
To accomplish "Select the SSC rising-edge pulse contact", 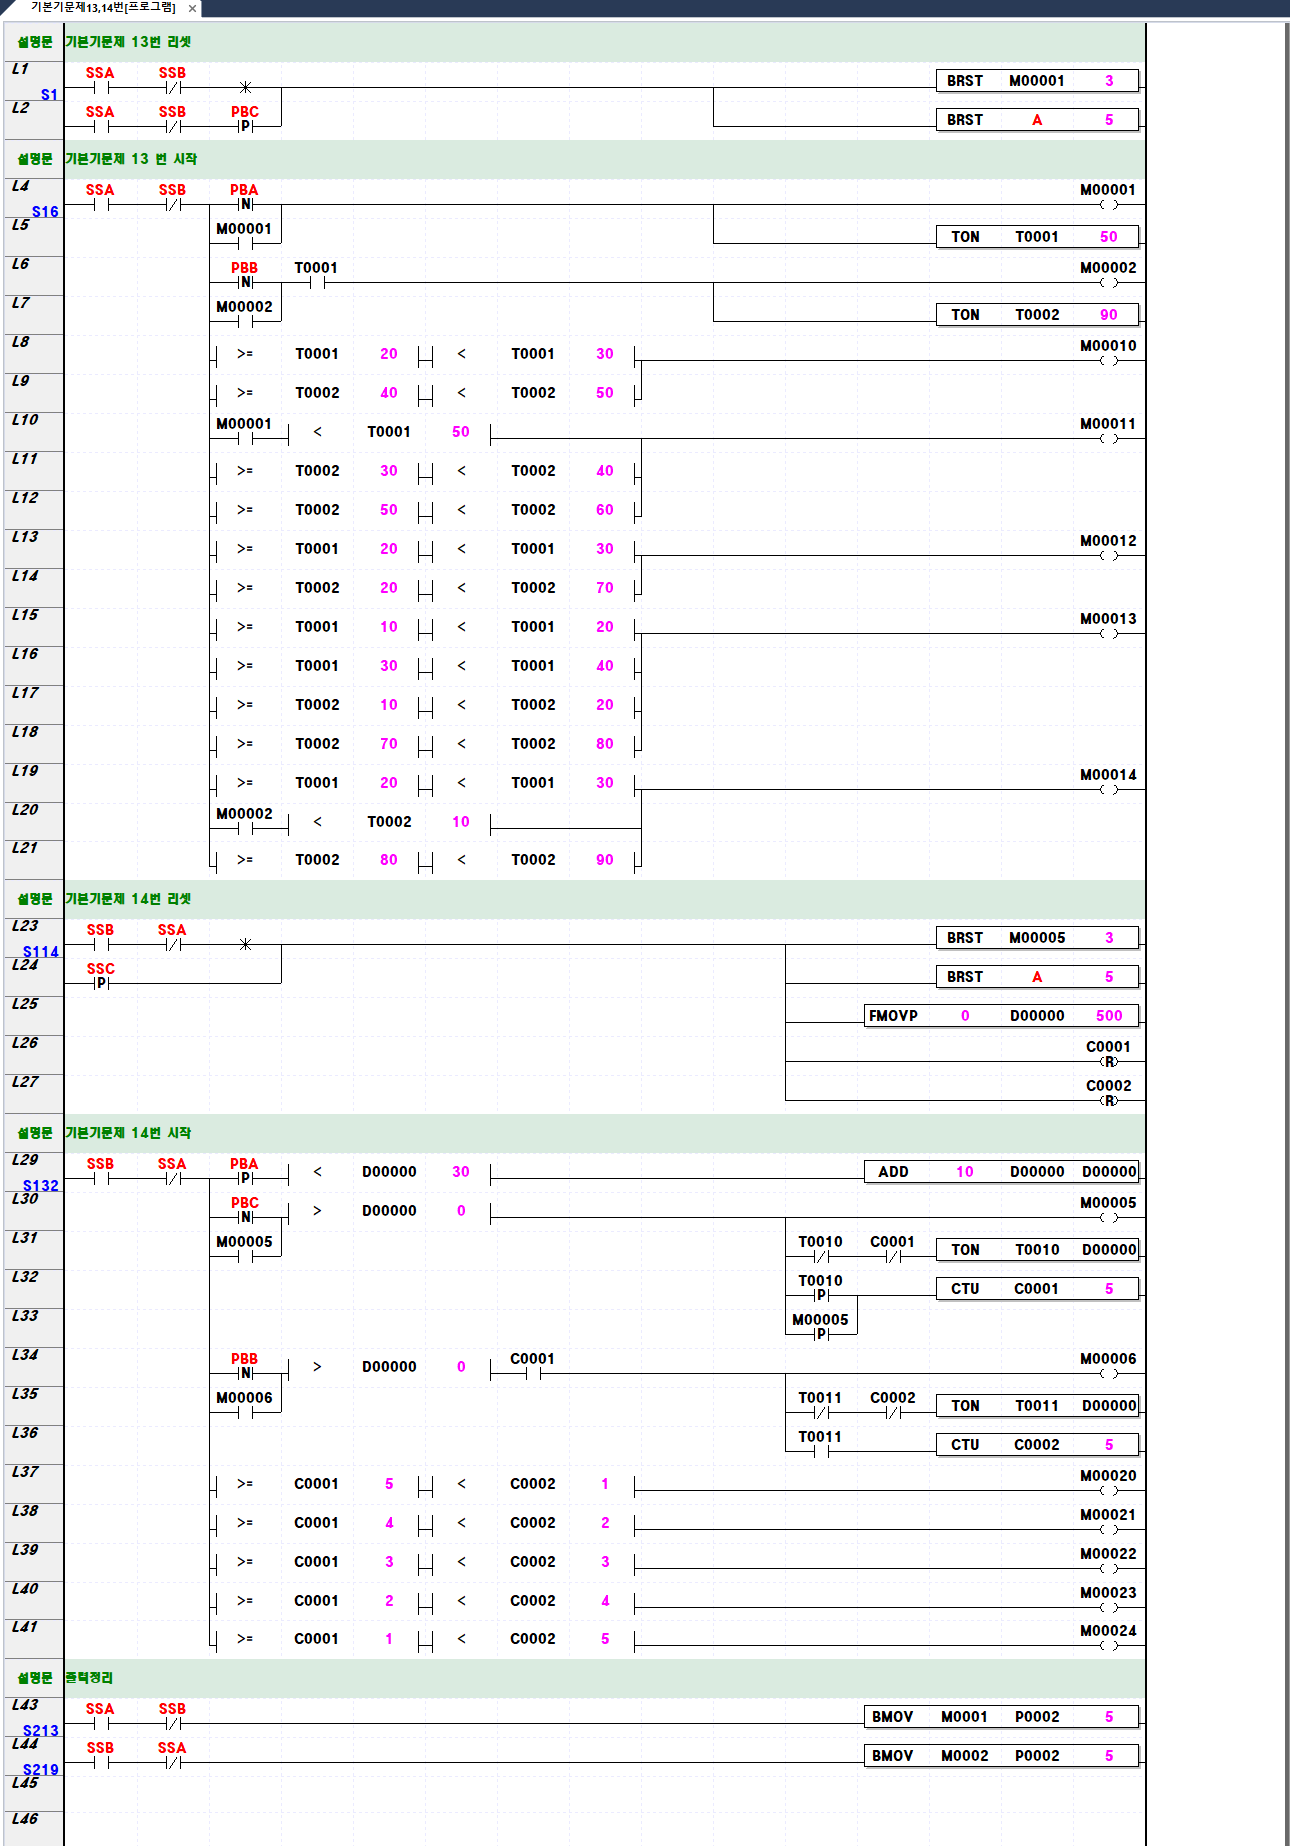I will [100, 982].
